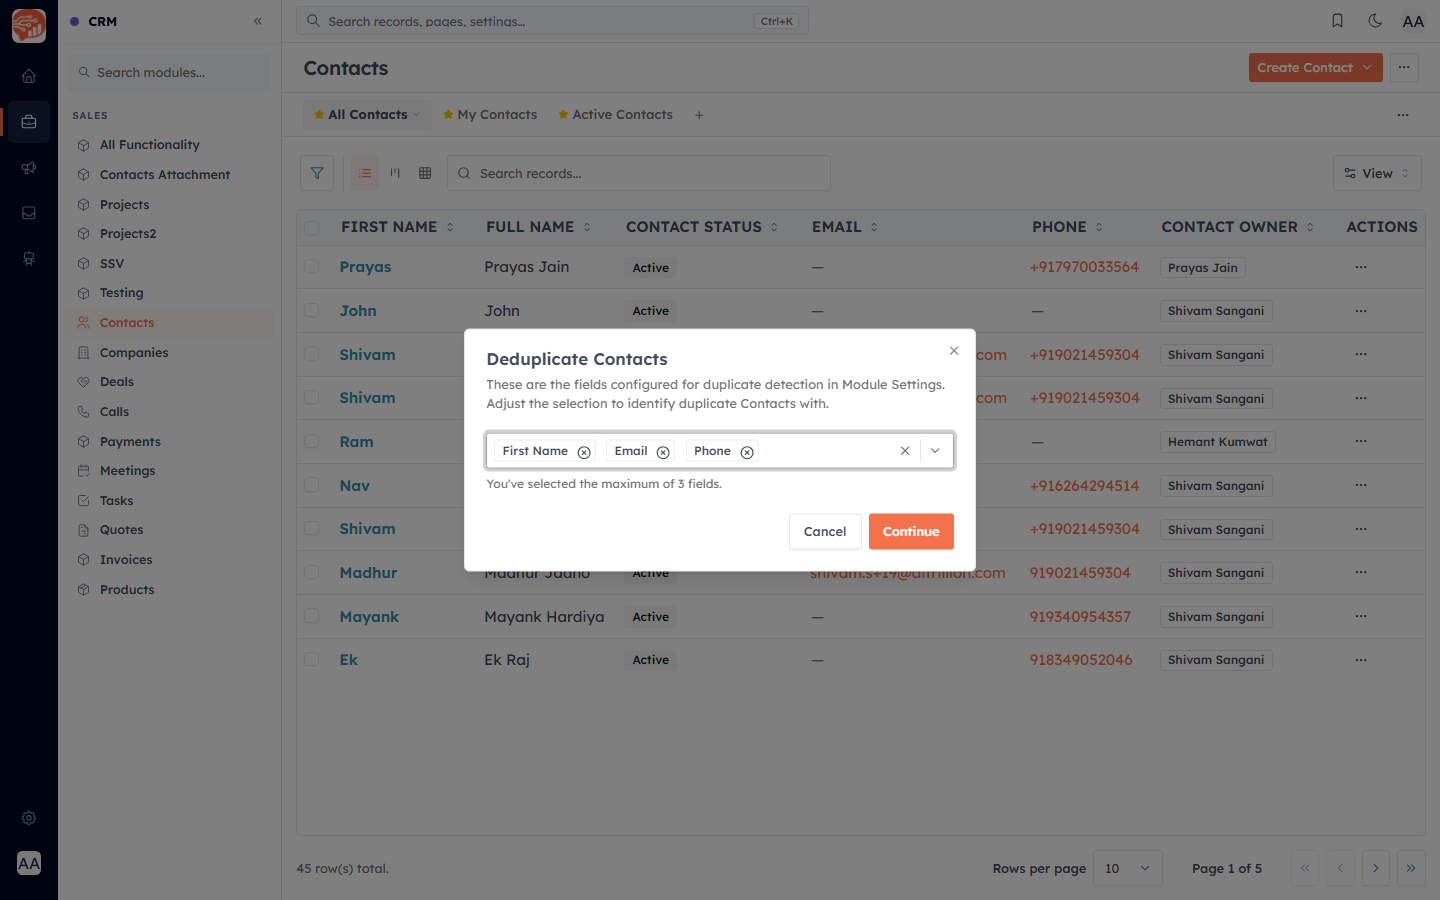The height and width of the screenshot is (900, 1440).
Task: Switch to list view icon
Action: (365, 173)
